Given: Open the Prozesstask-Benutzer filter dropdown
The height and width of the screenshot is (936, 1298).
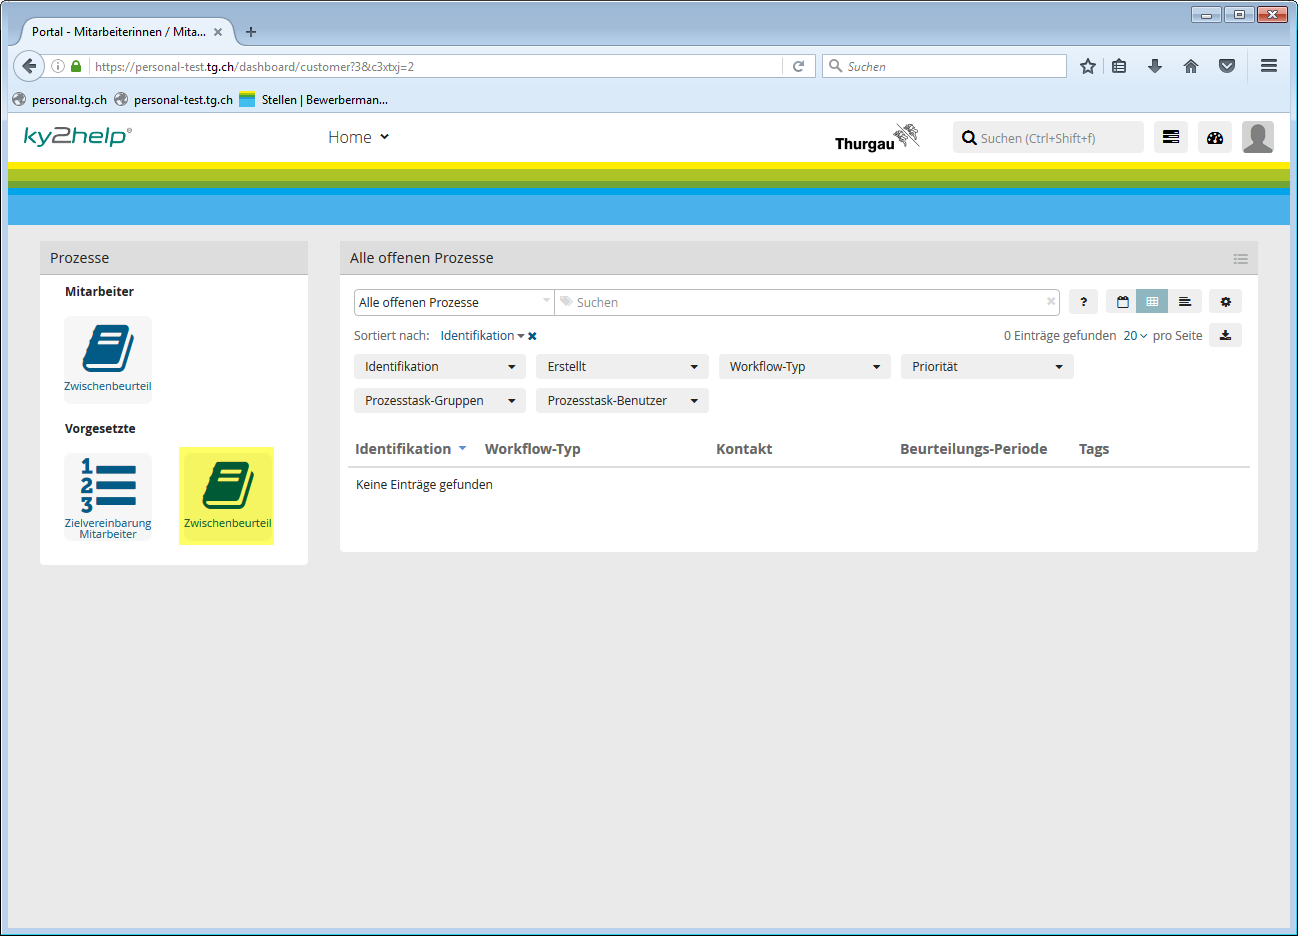Looking at the screenshot, I should [x=622, y=401].
